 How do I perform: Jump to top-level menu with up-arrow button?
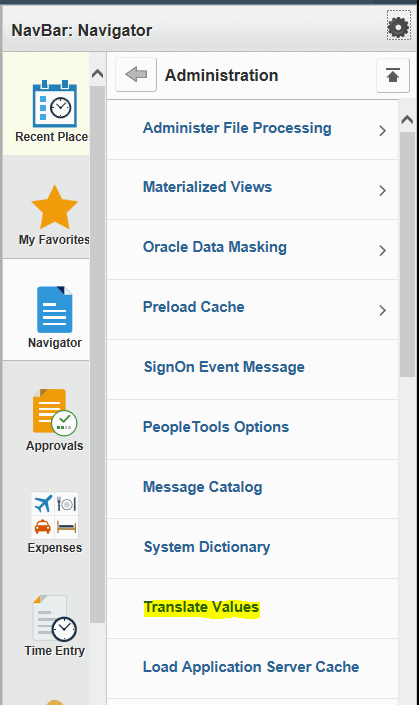point(393,76)
